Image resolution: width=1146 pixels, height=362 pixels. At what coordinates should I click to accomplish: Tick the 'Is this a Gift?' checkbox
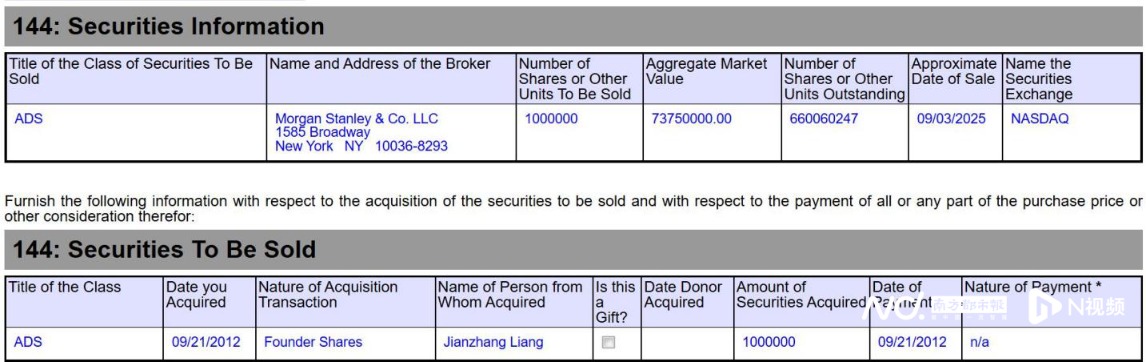click(x=607, y=342)
